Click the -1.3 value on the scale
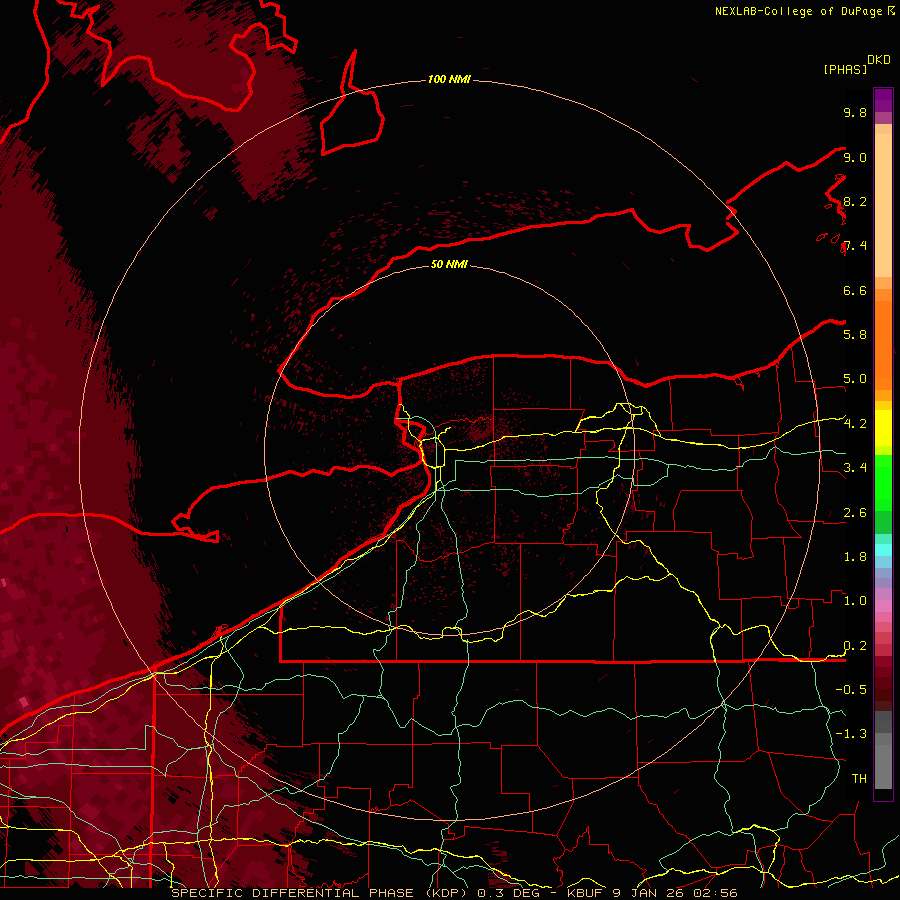Image resolution: width=900 pixels, height=900 pixels. click(x=851, y=734)
